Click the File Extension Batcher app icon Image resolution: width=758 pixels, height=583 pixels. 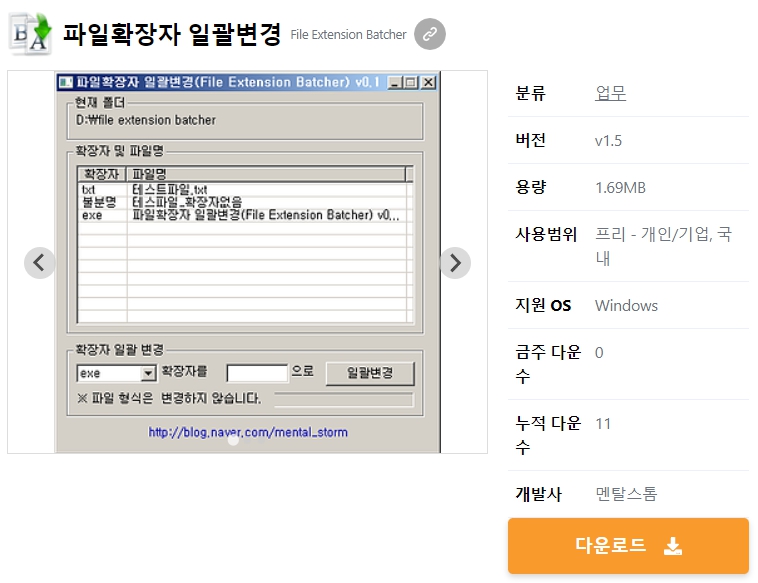pos(30,34)
